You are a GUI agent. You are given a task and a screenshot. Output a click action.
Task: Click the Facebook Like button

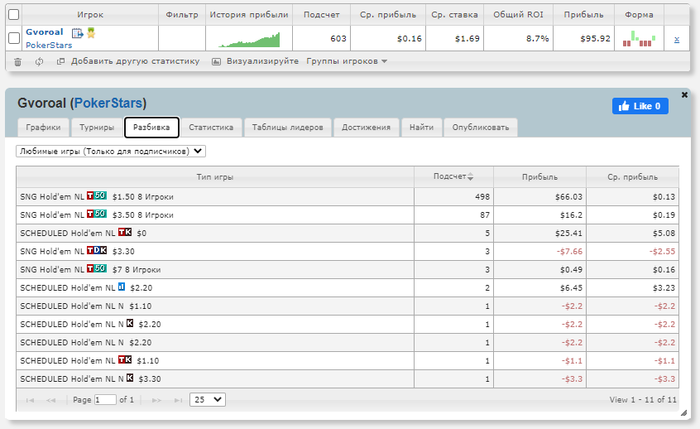pos(640,106)
